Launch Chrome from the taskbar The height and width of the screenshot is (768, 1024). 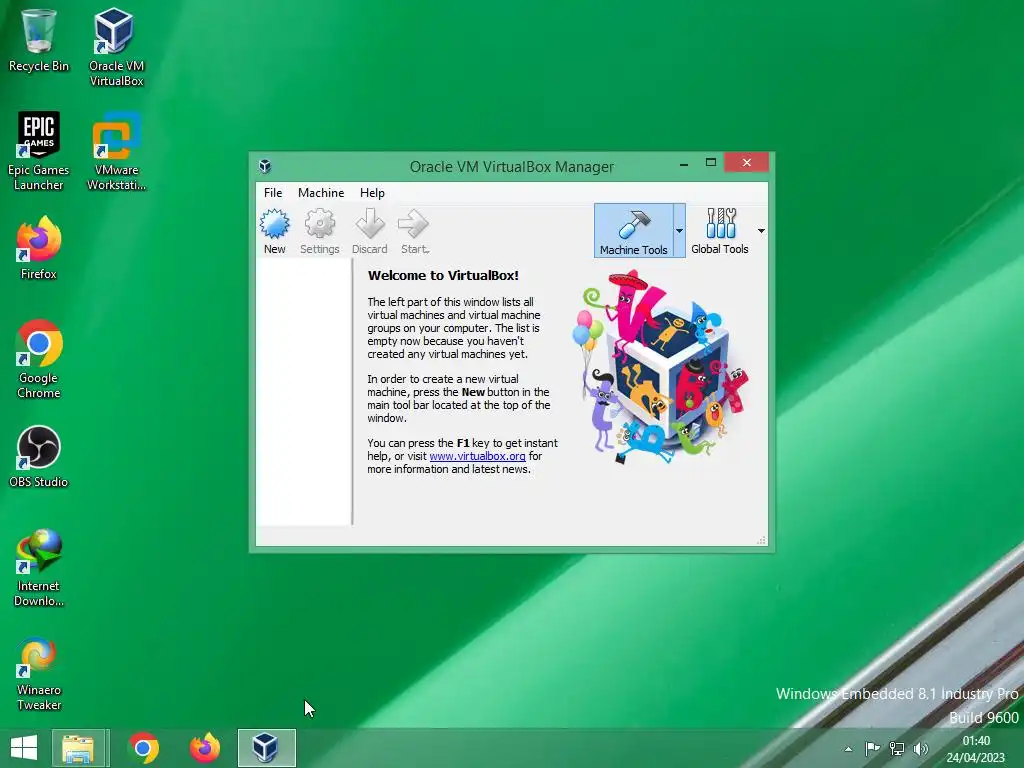click(x=143, y=748)
